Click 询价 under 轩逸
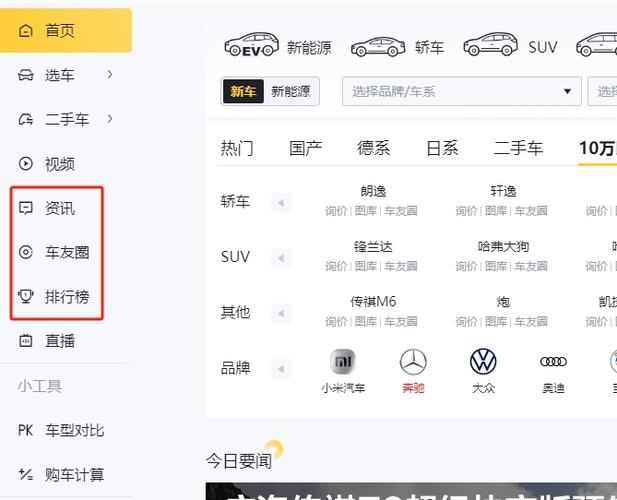The height and width of the screenshot is (500, 617). point(467,211)
